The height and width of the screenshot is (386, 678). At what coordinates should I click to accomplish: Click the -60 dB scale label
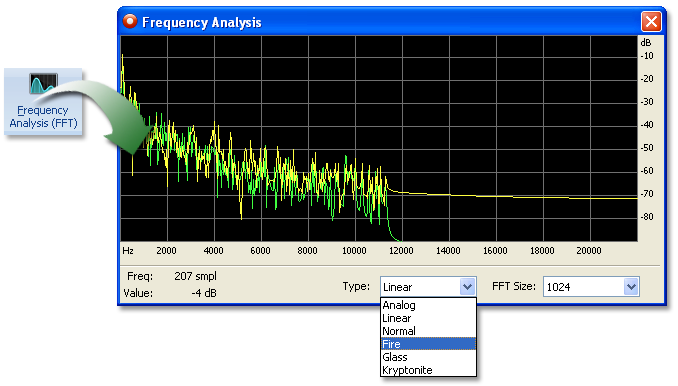coord(647,171)
